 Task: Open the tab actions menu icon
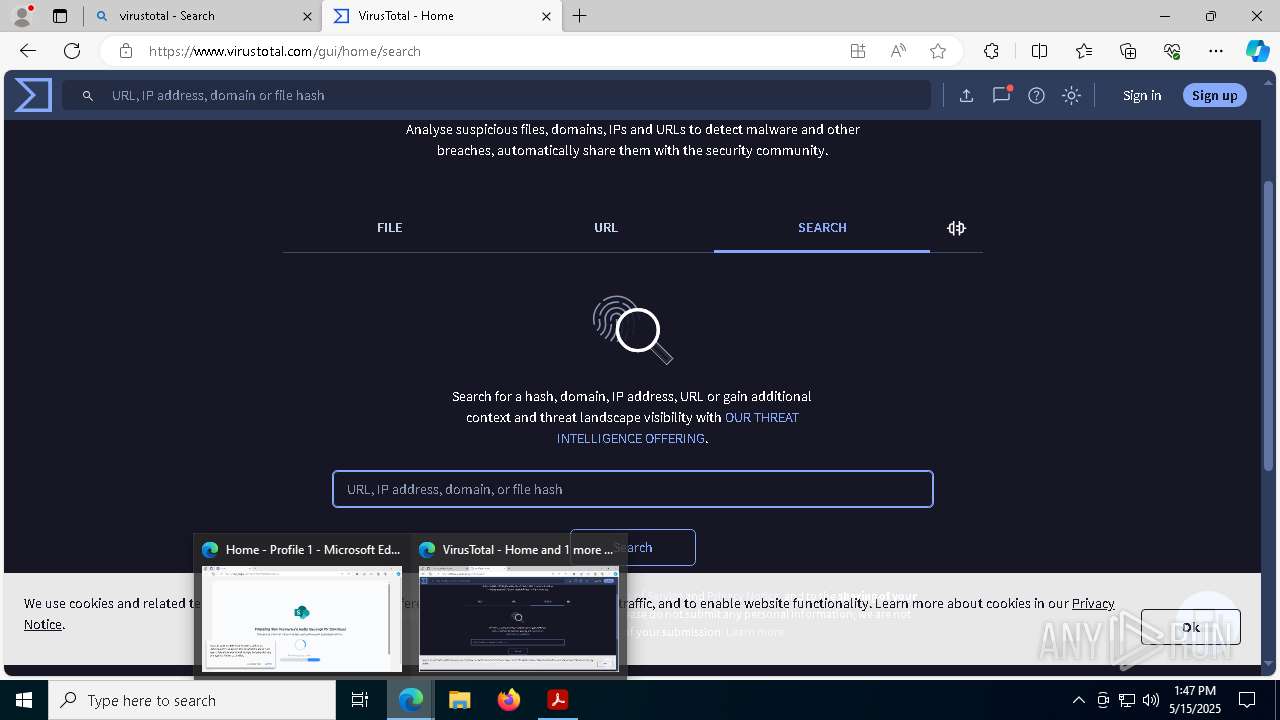pos(60,16)
